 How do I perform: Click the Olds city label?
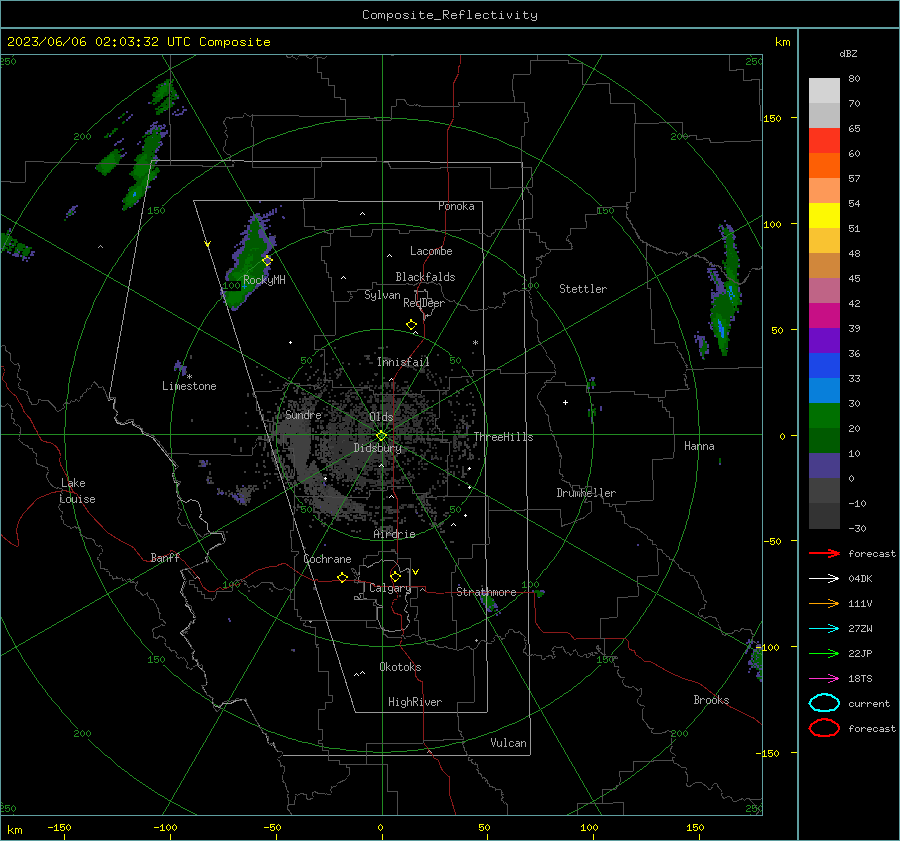pyautogui.click(x=381, y=417)
